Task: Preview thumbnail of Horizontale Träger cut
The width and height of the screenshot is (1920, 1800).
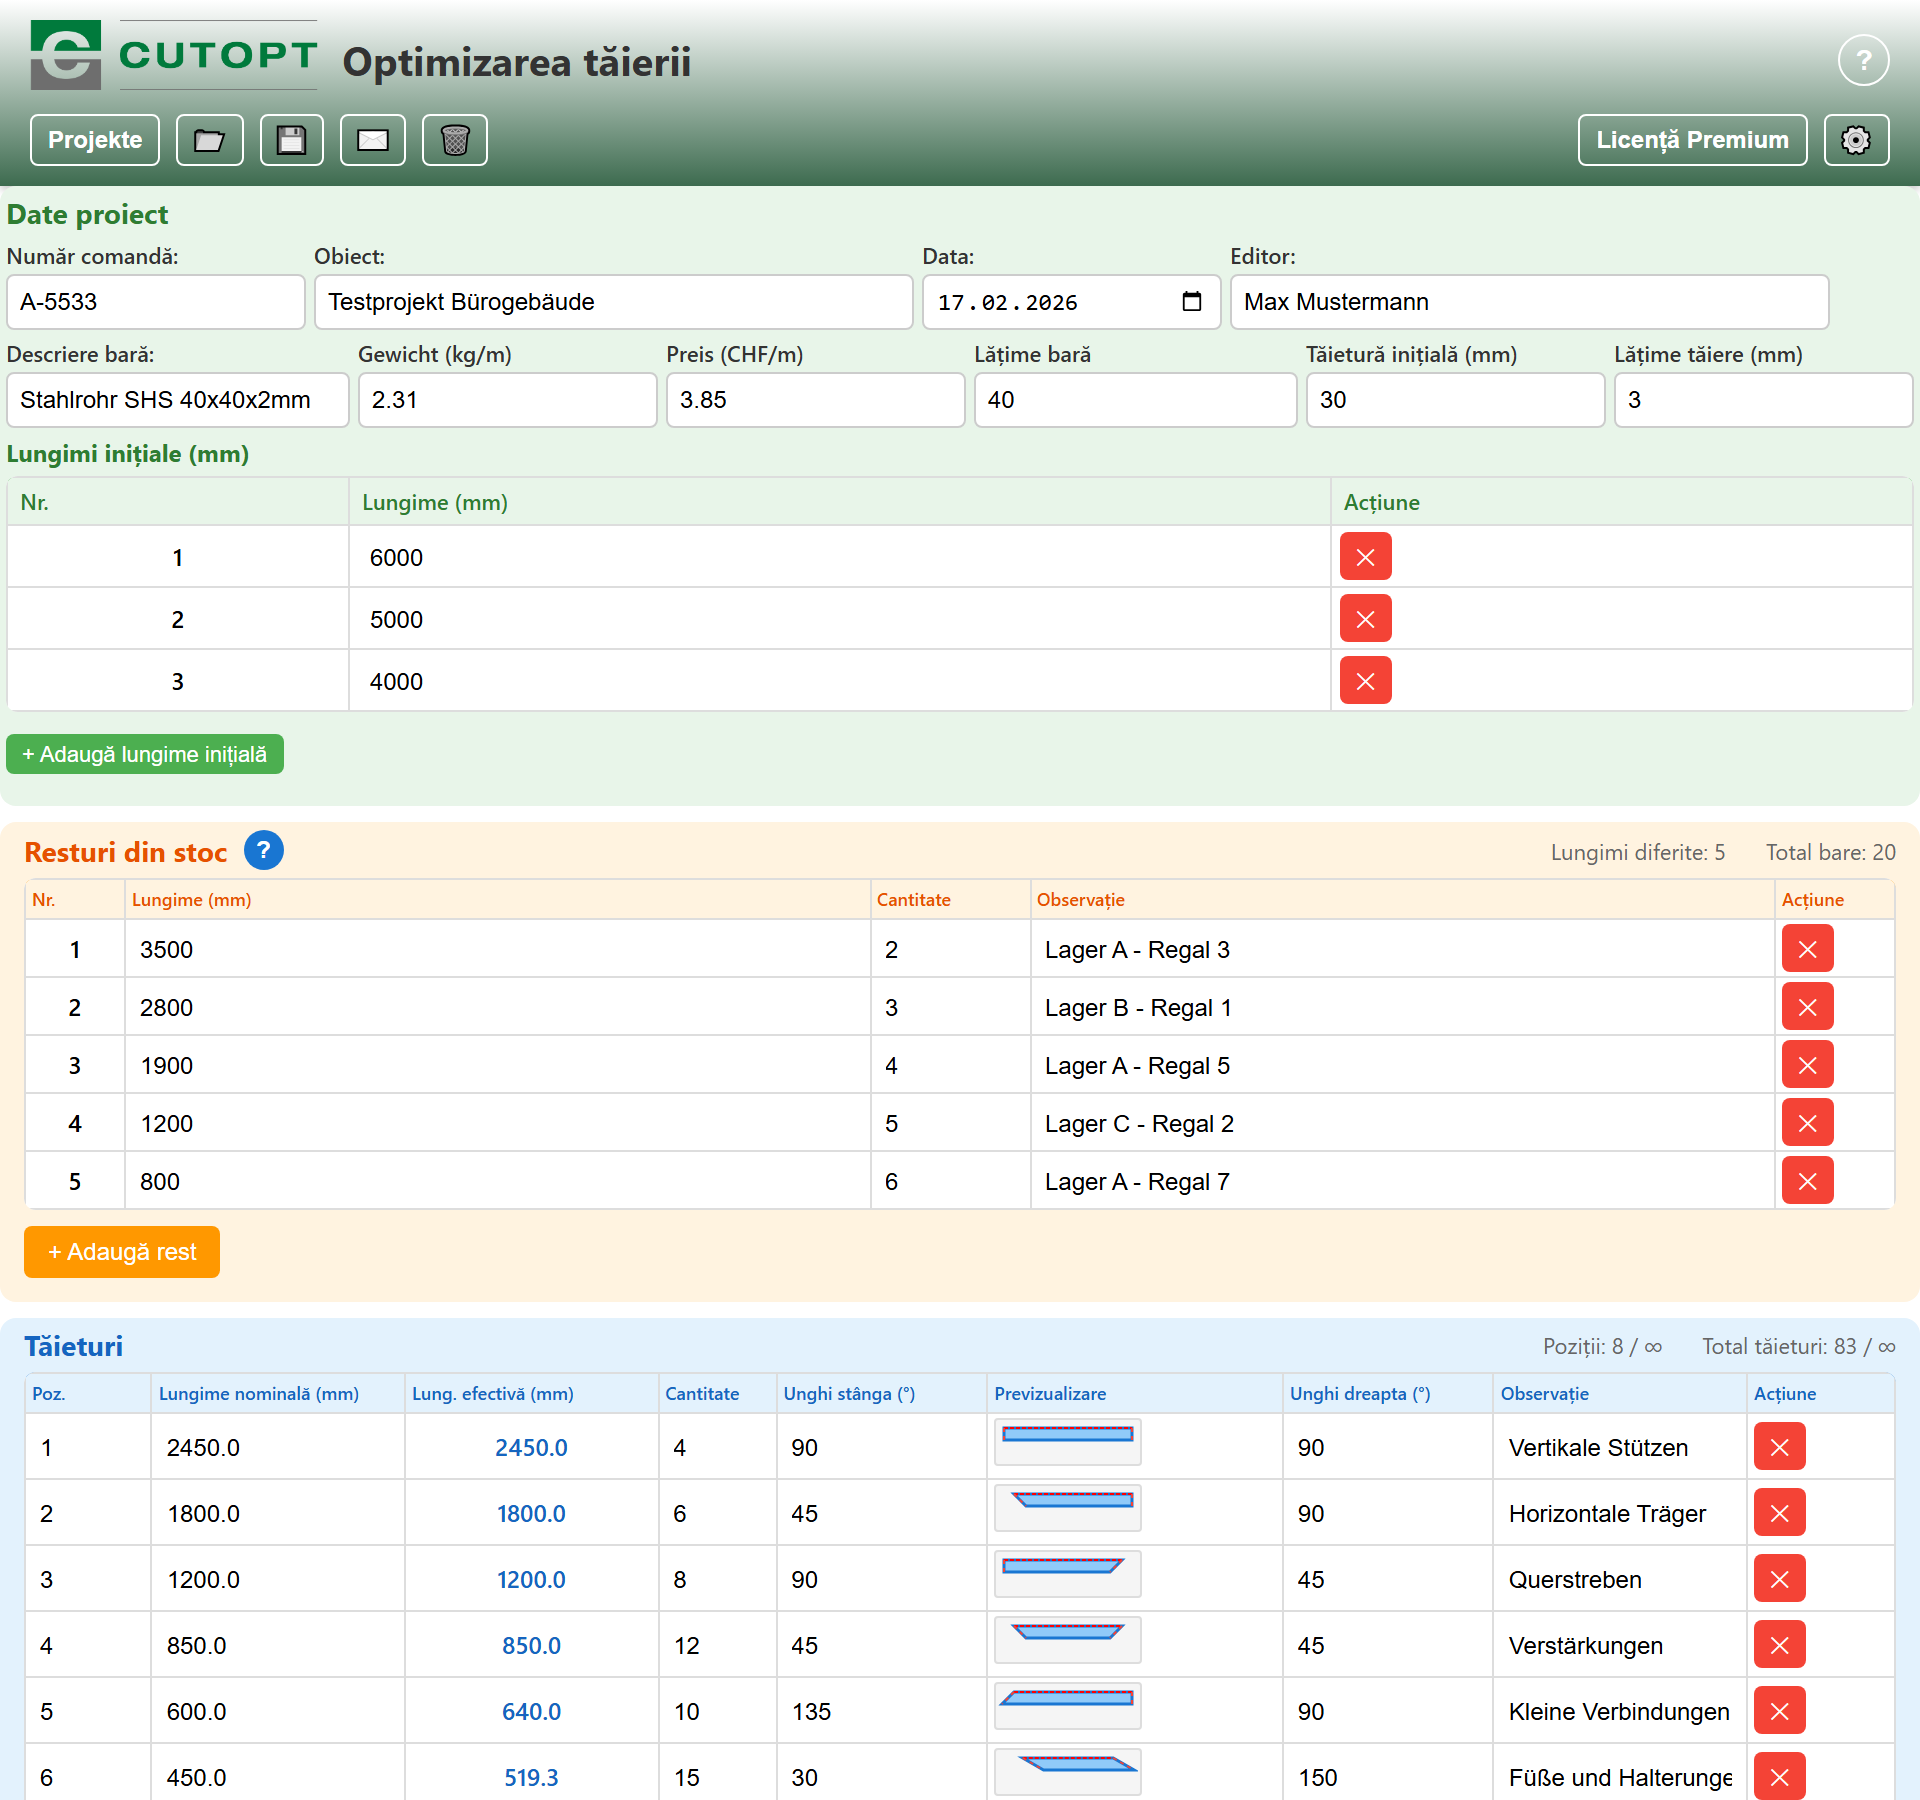Action: [1068, 1508]
